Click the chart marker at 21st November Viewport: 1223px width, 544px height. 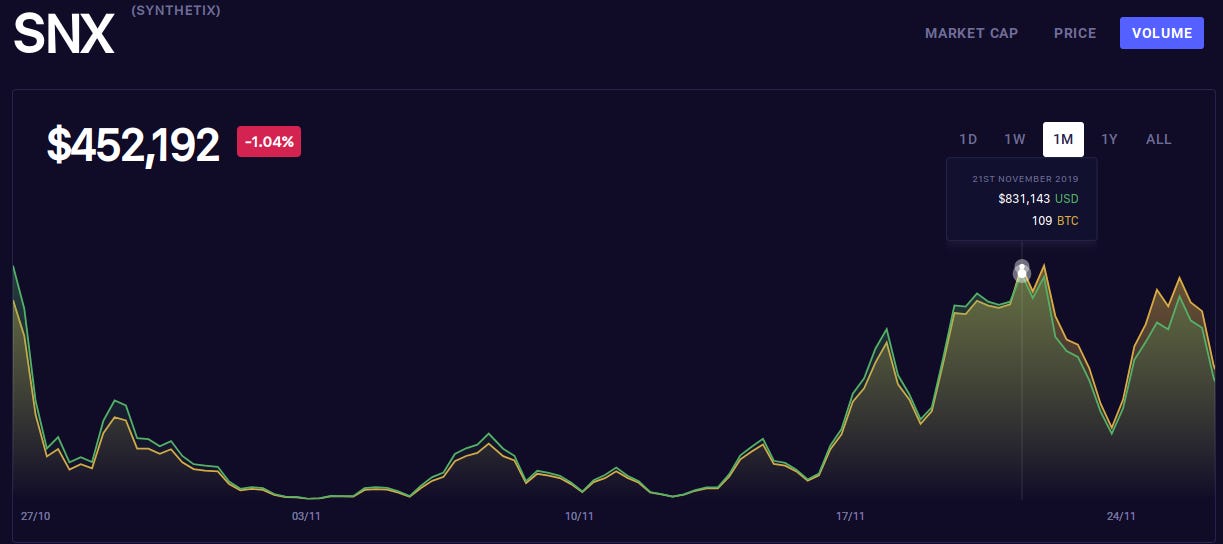(1022, 270)
